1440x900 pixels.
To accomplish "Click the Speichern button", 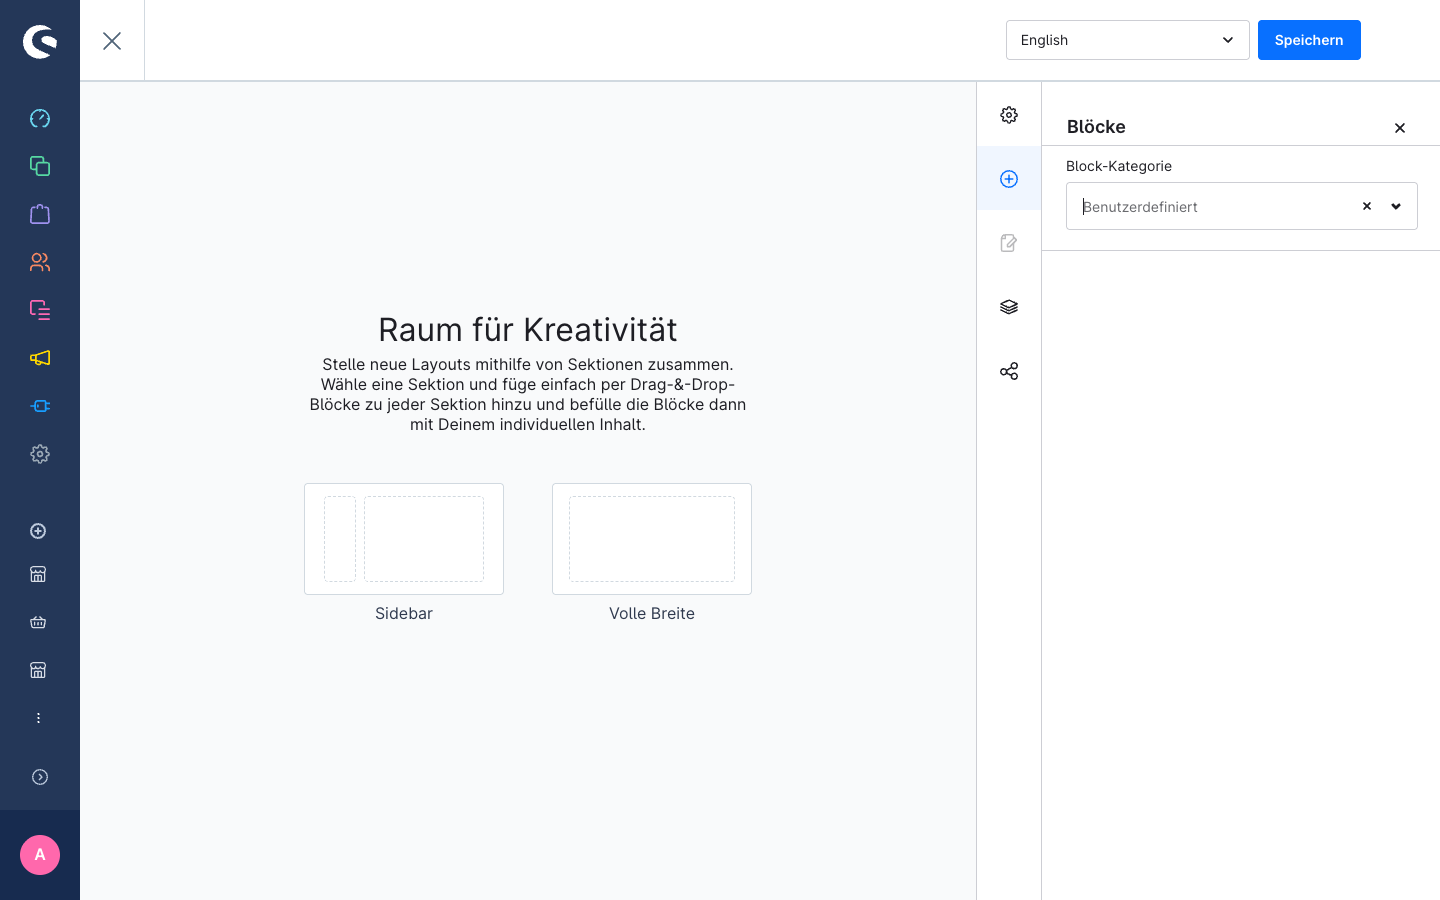I will click(1309, 40).
